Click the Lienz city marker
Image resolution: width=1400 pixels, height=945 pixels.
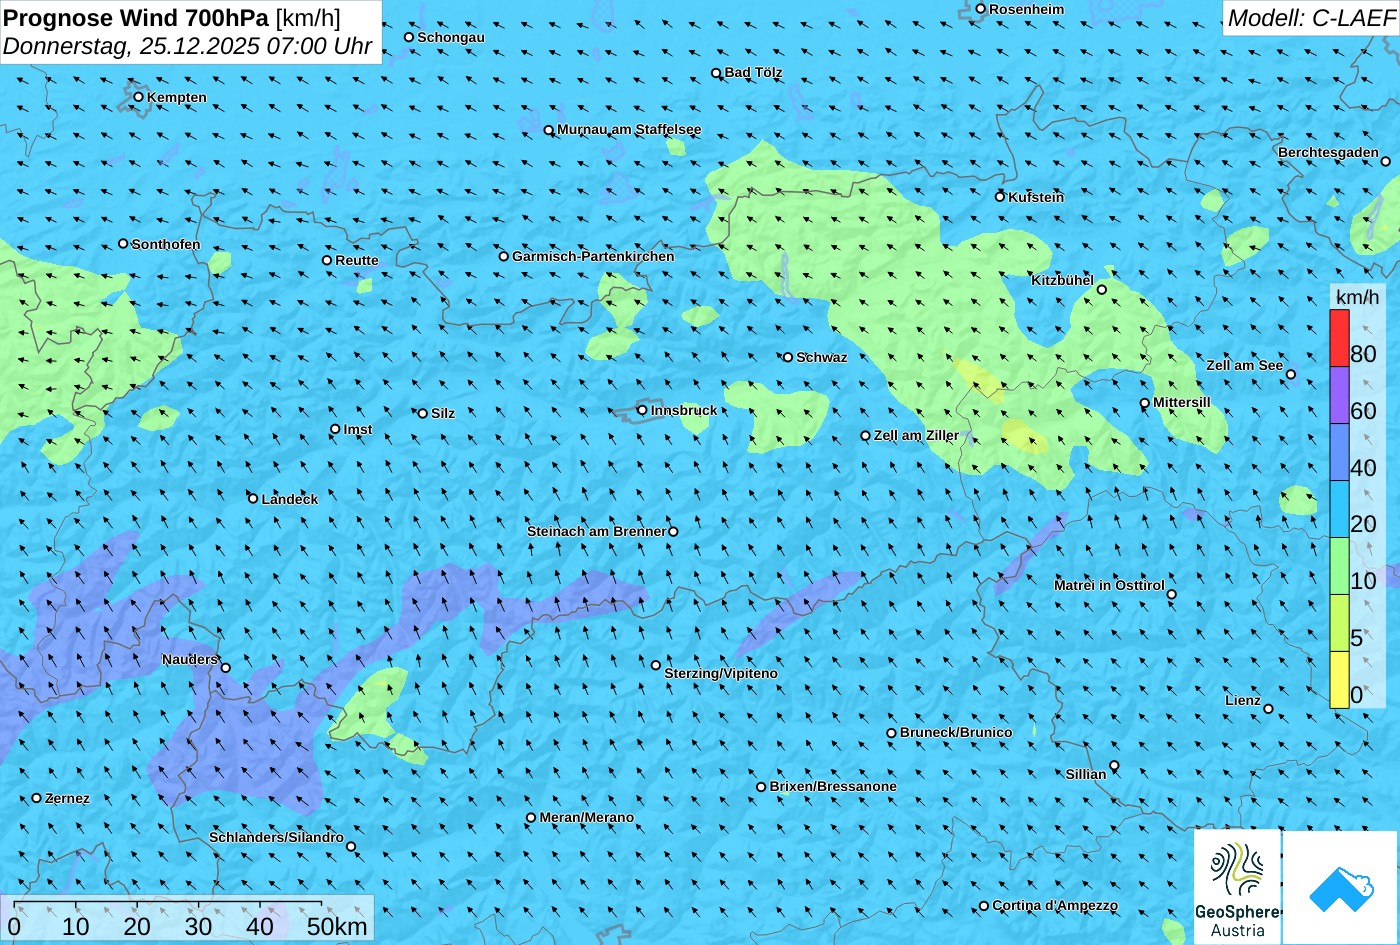(x=1268, y=709)
